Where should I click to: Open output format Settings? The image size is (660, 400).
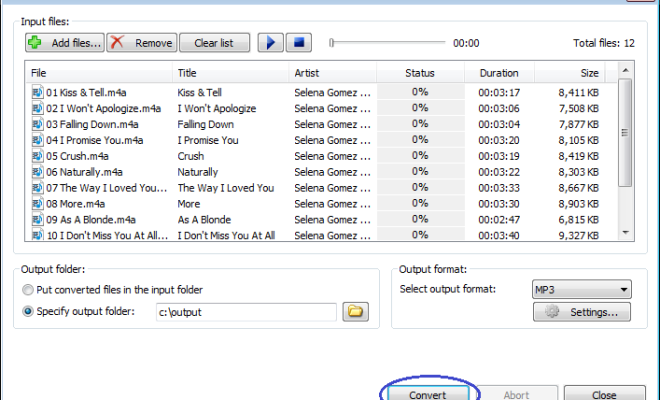pyautogui.click(x=581, y=312)
